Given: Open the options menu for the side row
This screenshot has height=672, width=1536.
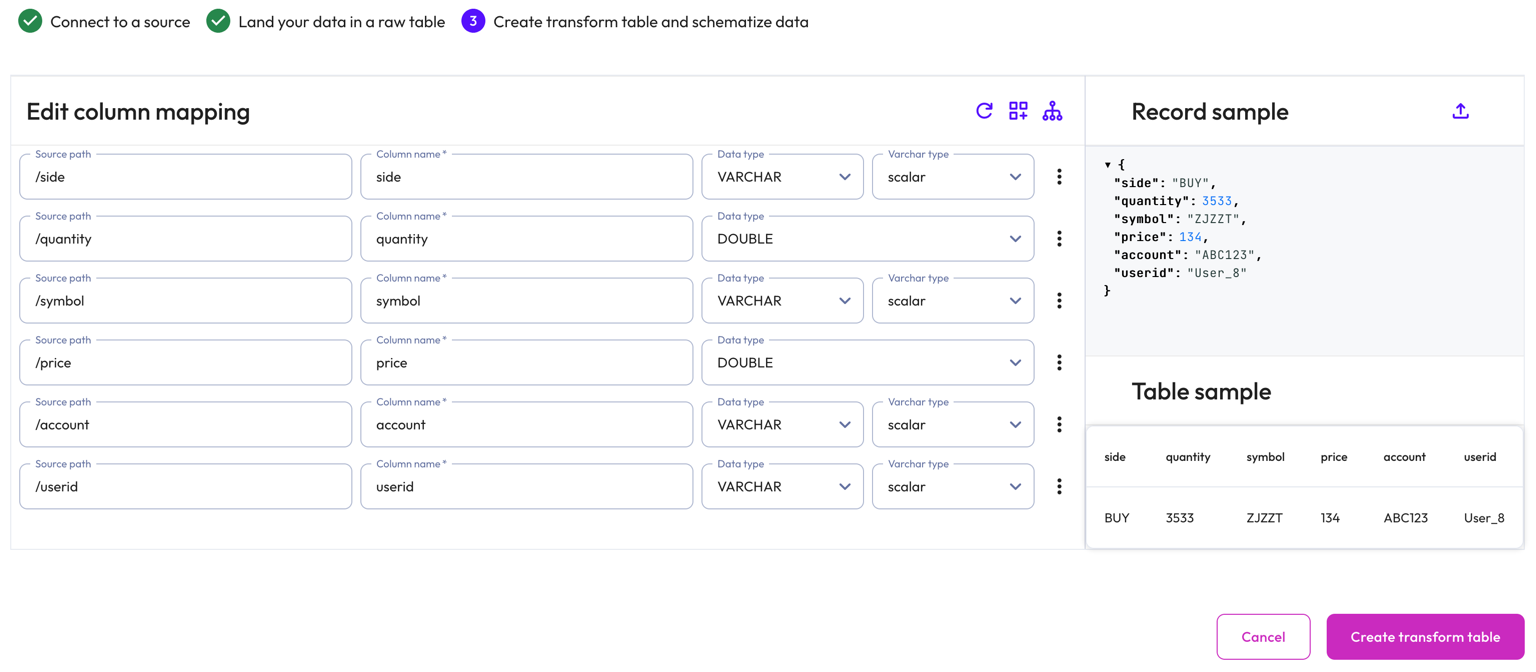Looking at the screenshot, I should (1059, 176).
